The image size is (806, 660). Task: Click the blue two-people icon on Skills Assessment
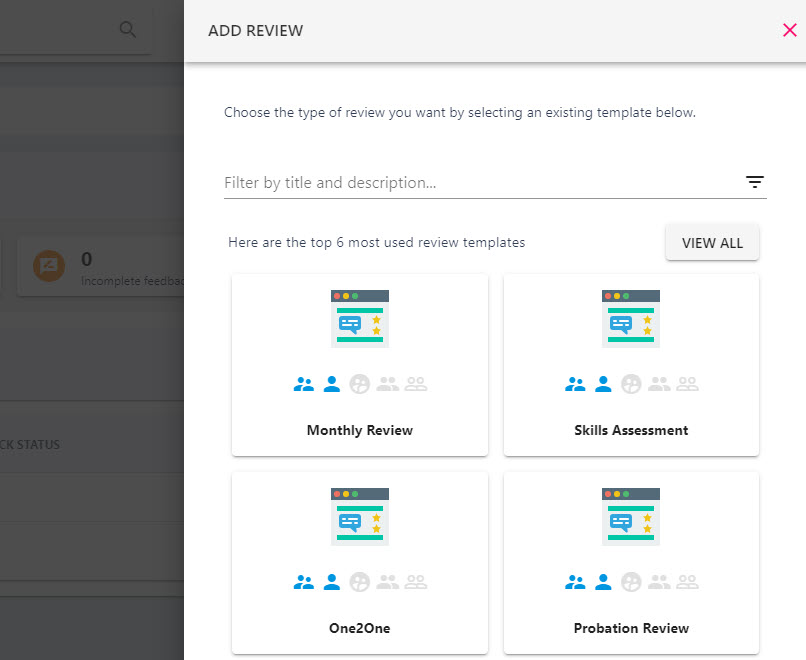click(575, 384)
